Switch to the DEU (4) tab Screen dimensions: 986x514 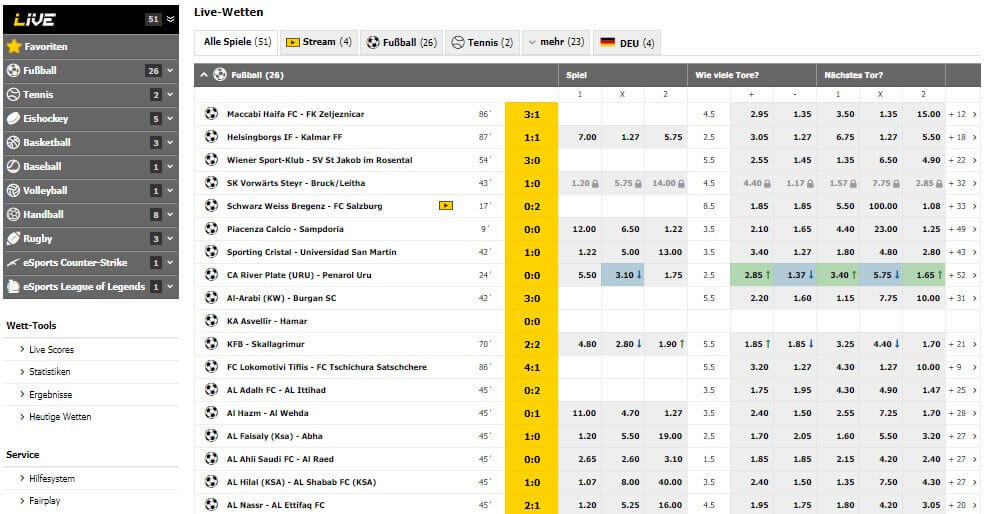(627, 42)
